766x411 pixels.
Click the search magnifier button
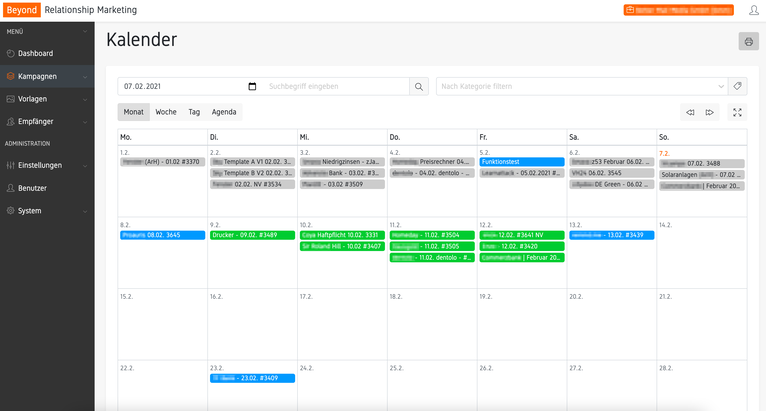pyautogui.click(x=420, y=86)
